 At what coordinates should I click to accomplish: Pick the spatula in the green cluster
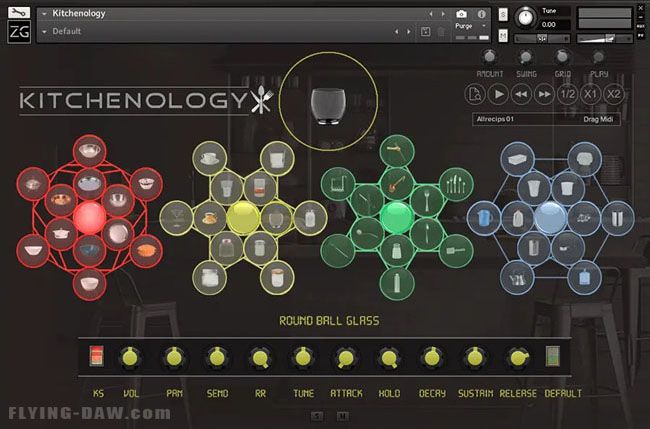pos(456,250)
